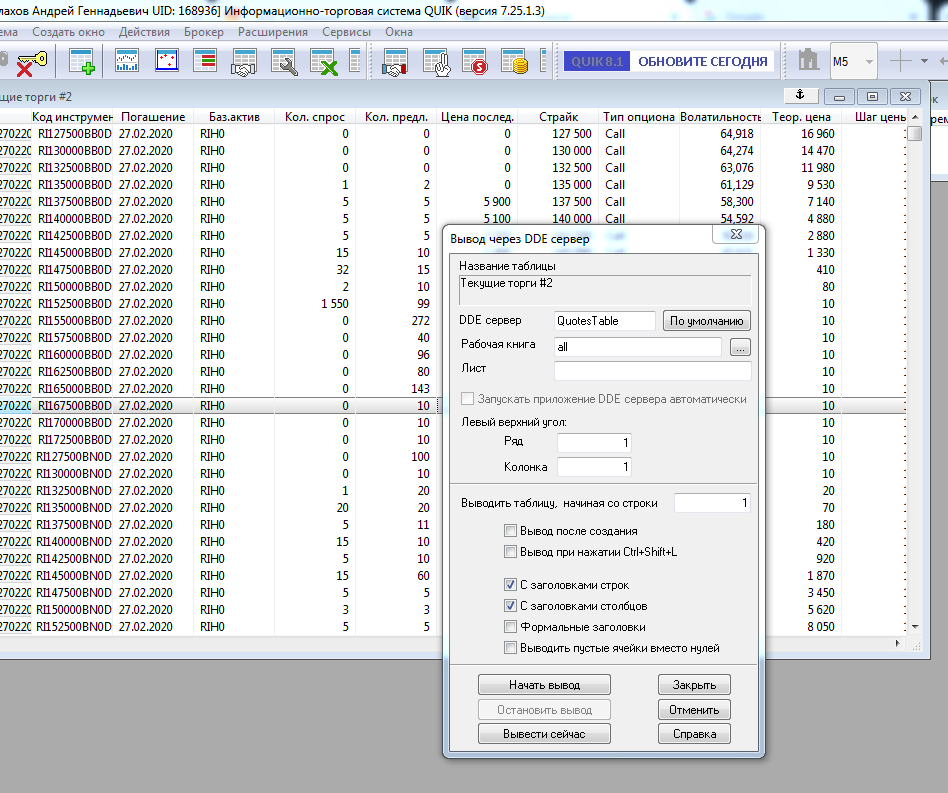Click the 'Начать вывод' button
The width and height of the screenshot is (948, 793).
pos(544,685)
